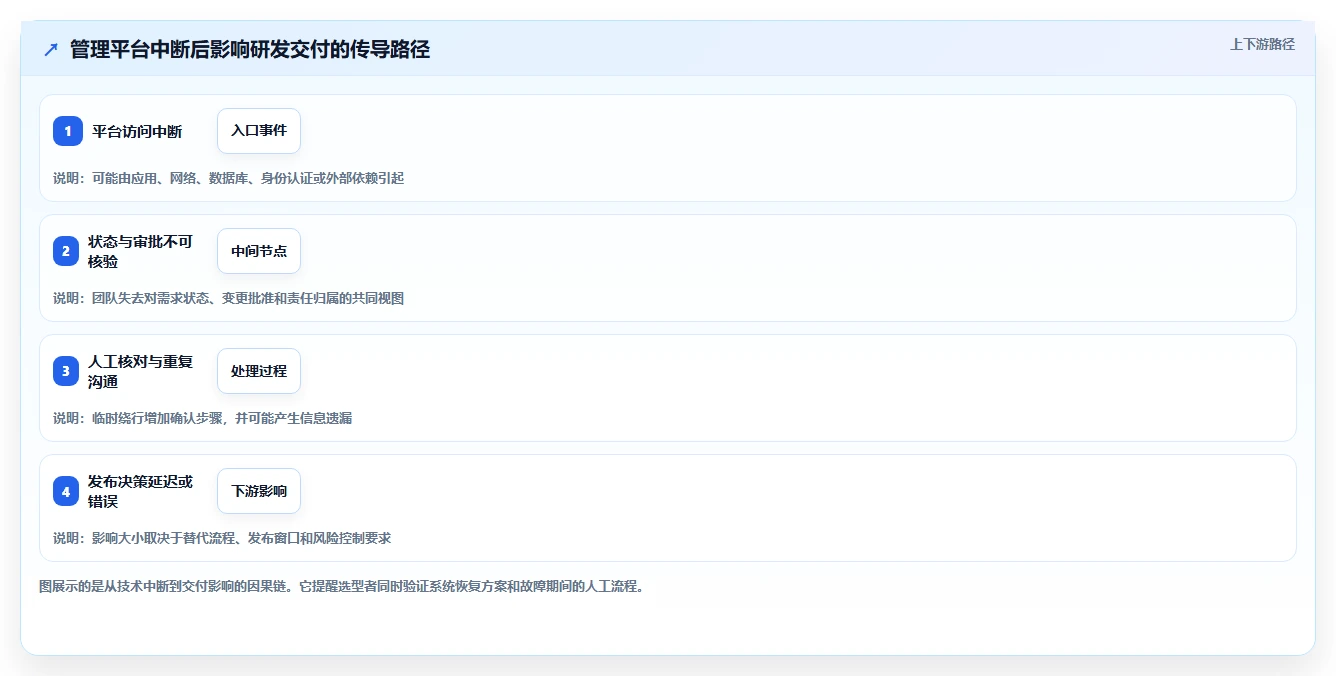
Task: Click the description starting 说明：临时绕行增加确认步骤
Action: pyautogui.click(x=202, y=418)
